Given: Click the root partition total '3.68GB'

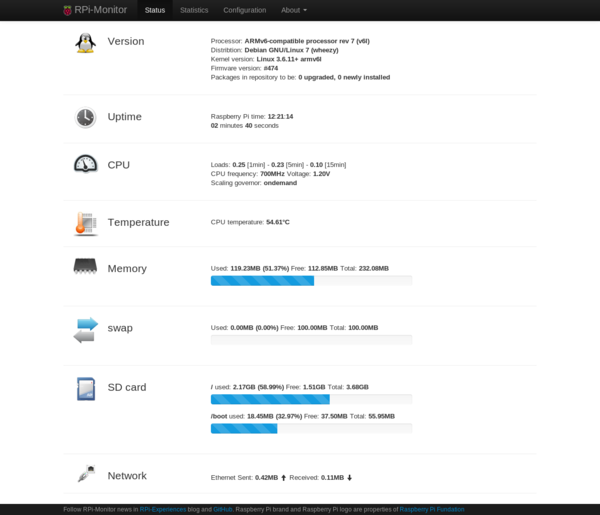Looking at the screenshot, I should [x=357, y=387].
